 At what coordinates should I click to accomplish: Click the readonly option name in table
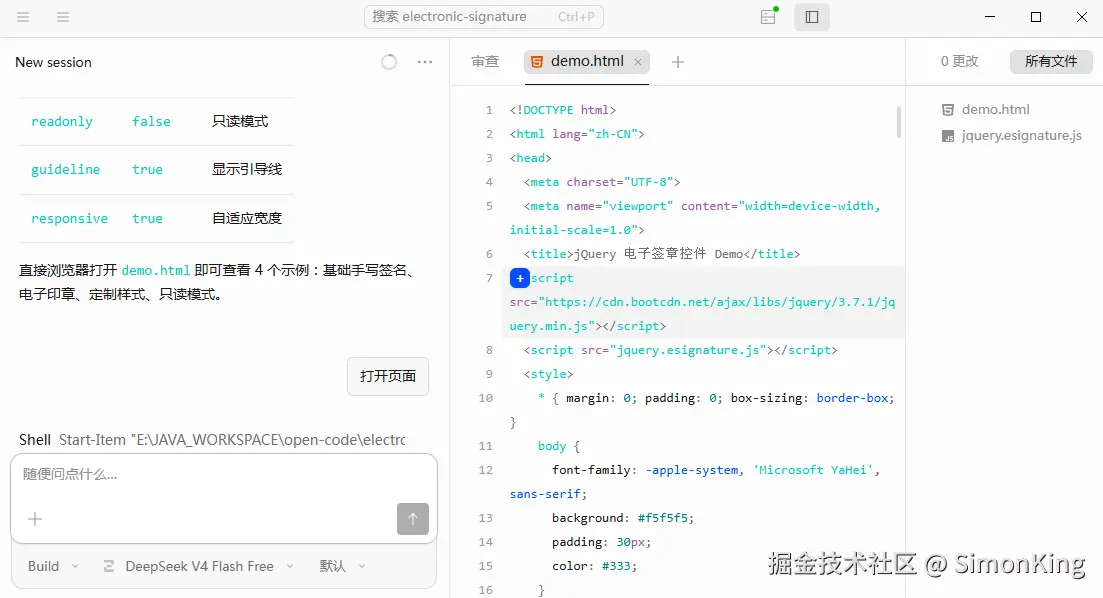pyautogui.click(x=62, y=122)
